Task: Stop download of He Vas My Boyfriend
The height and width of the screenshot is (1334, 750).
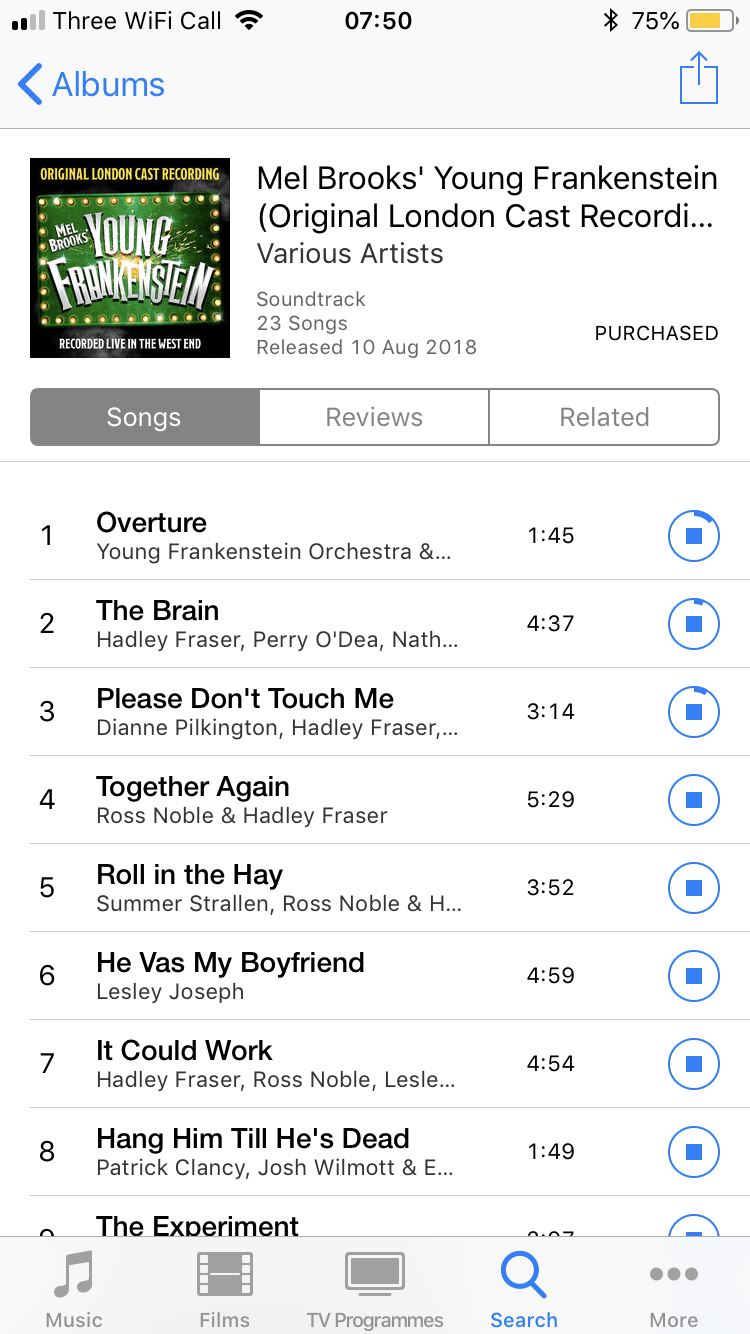Action: point(694,976)
